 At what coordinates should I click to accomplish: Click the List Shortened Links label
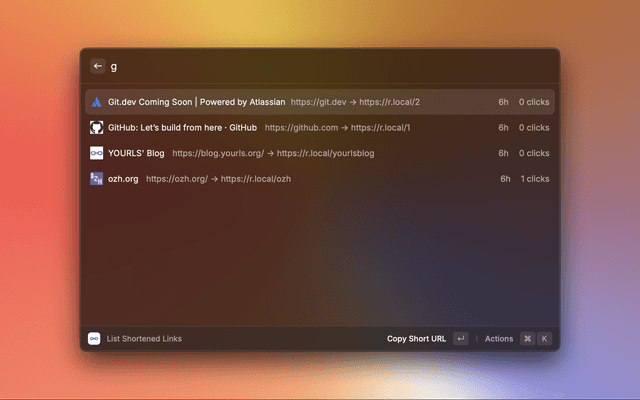point(144,339)
